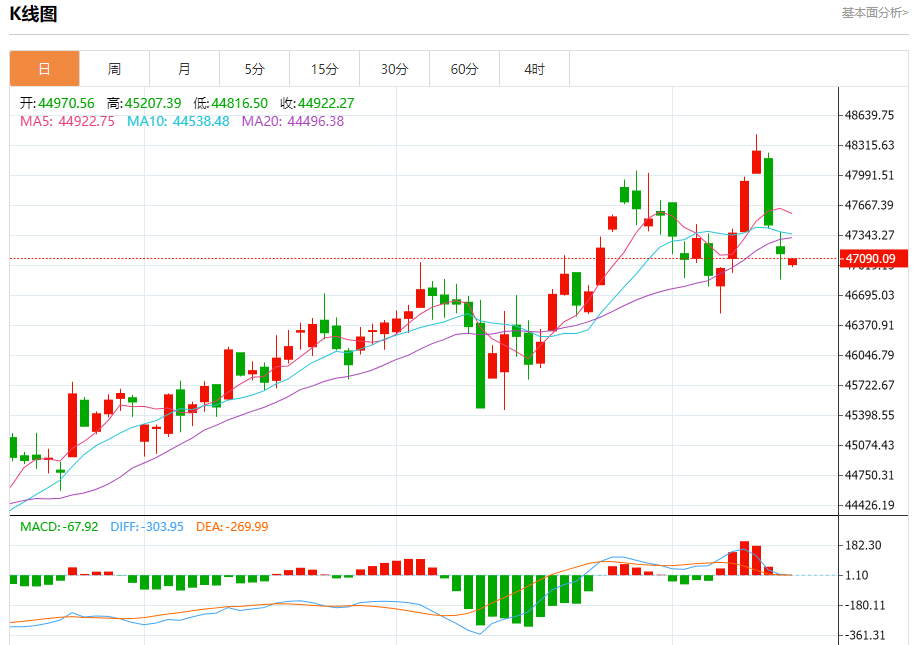Click the DIFF:-303.95 label
Image resolution: width=914 pixels, height=645 pixels.
point(147,527)
